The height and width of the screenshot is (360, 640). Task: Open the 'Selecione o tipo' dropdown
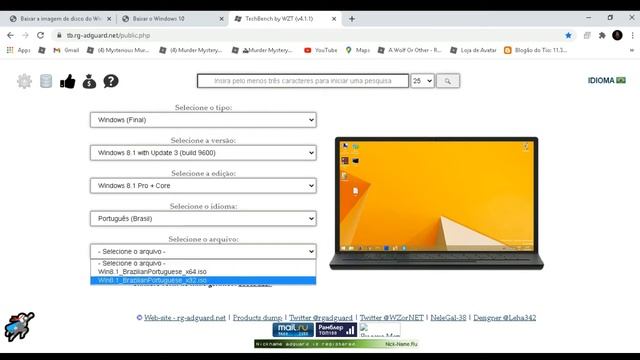point(203,120)
